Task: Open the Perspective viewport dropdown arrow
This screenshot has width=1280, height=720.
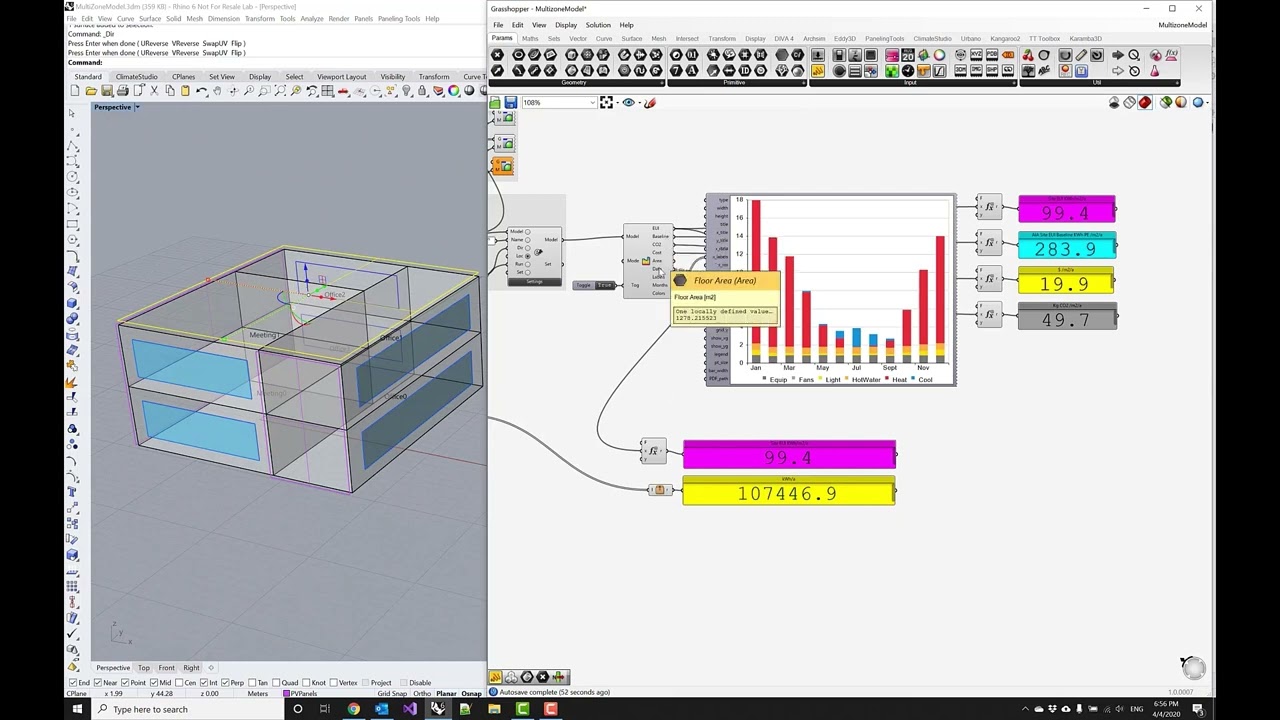Action: (137, 107)
